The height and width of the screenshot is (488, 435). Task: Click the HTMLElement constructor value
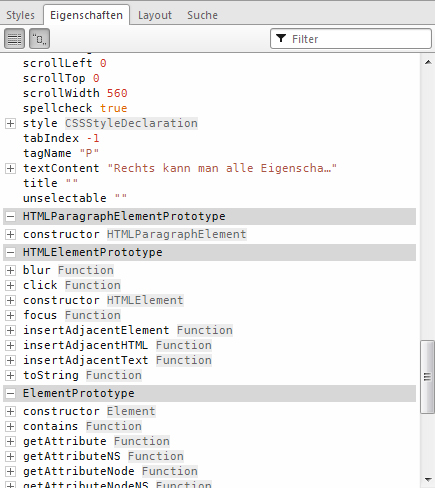145,300
